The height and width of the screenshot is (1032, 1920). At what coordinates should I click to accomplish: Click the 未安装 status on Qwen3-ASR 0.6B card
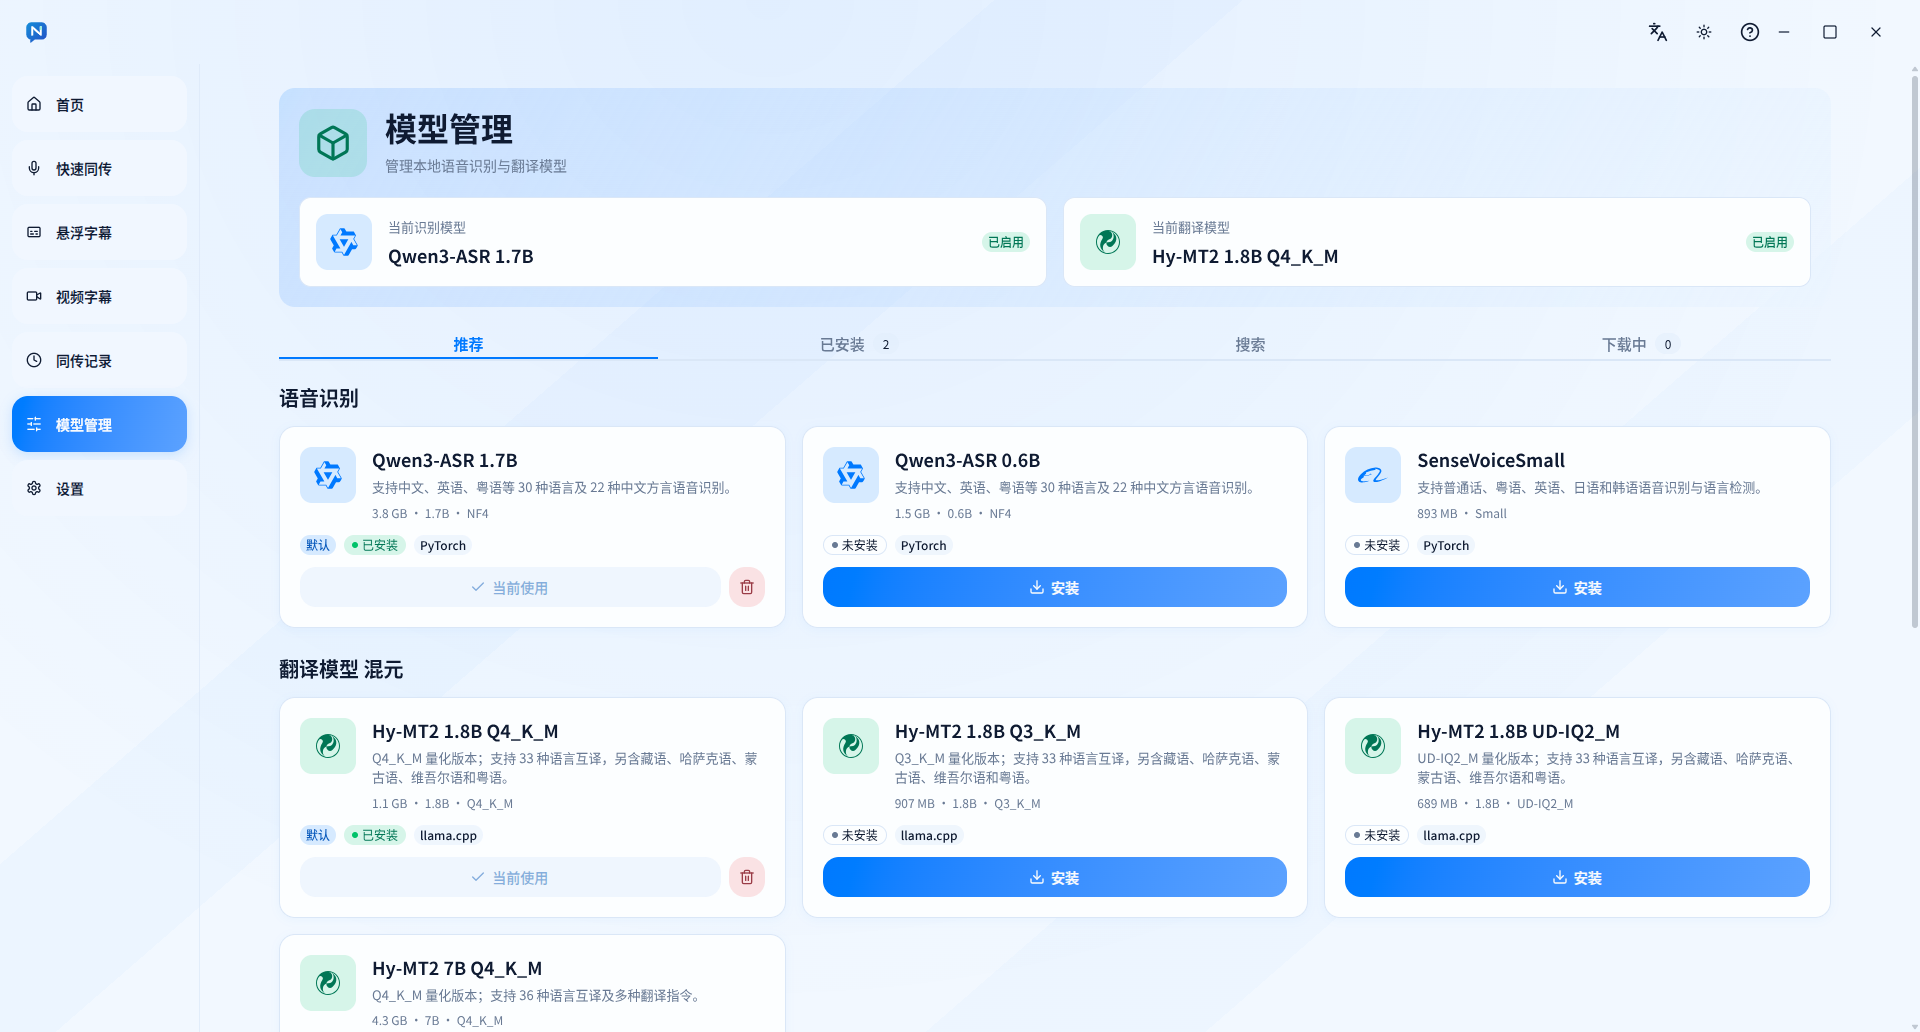pyautogui.click(x=855, y=545)
